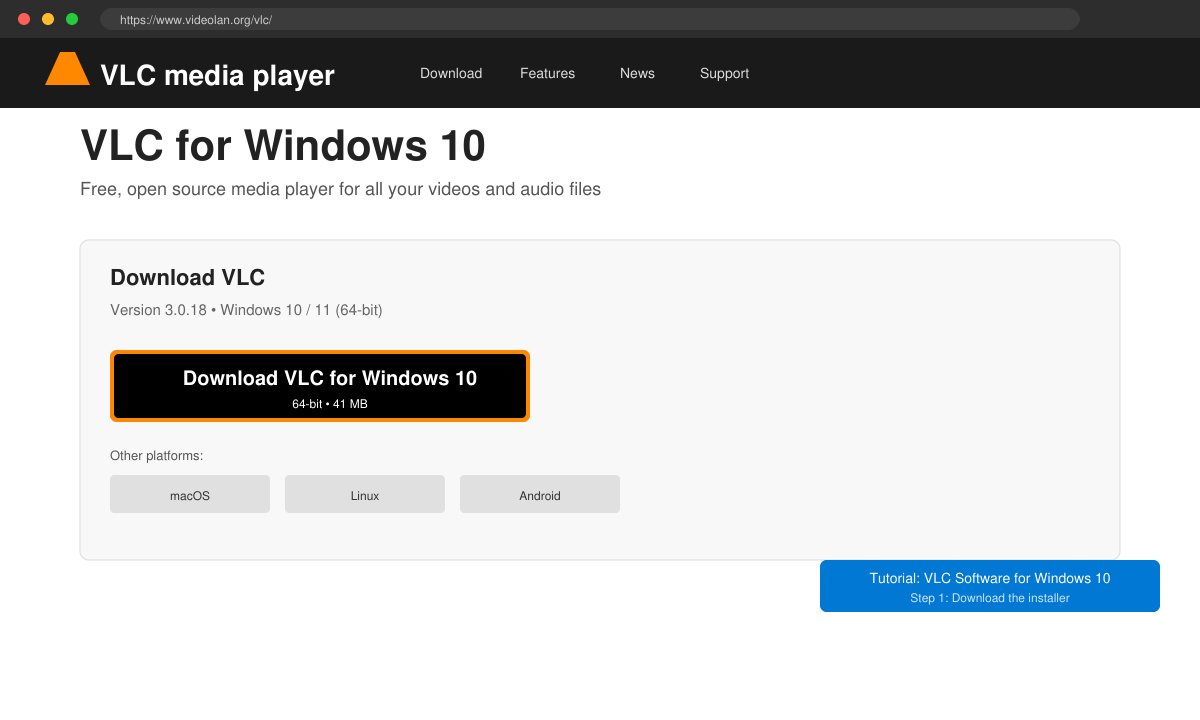Choose the macOS platform button

[x=190, y=494]
